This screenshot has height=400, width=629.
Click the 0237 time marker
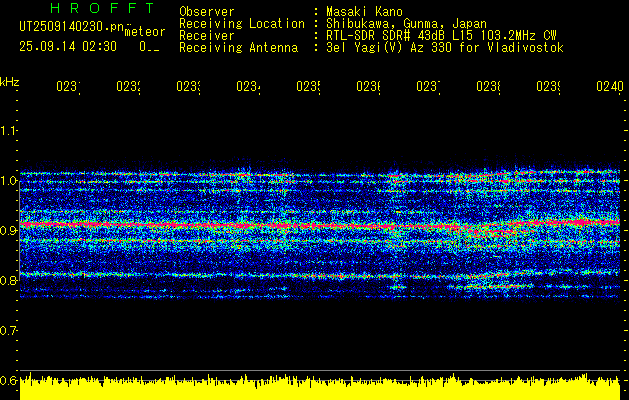(428, 86)
